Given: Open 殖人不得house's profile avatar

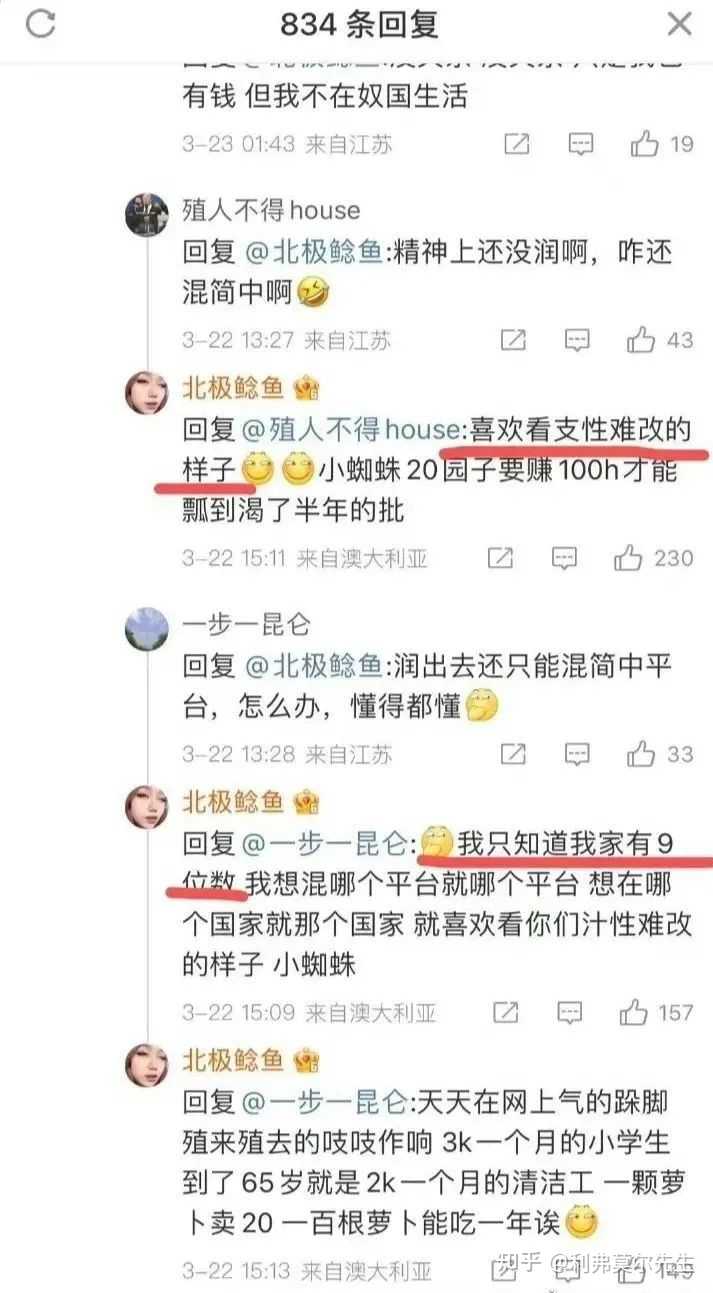Looking at the screenshot, I should pyautogui.click(x=146, y=212).
